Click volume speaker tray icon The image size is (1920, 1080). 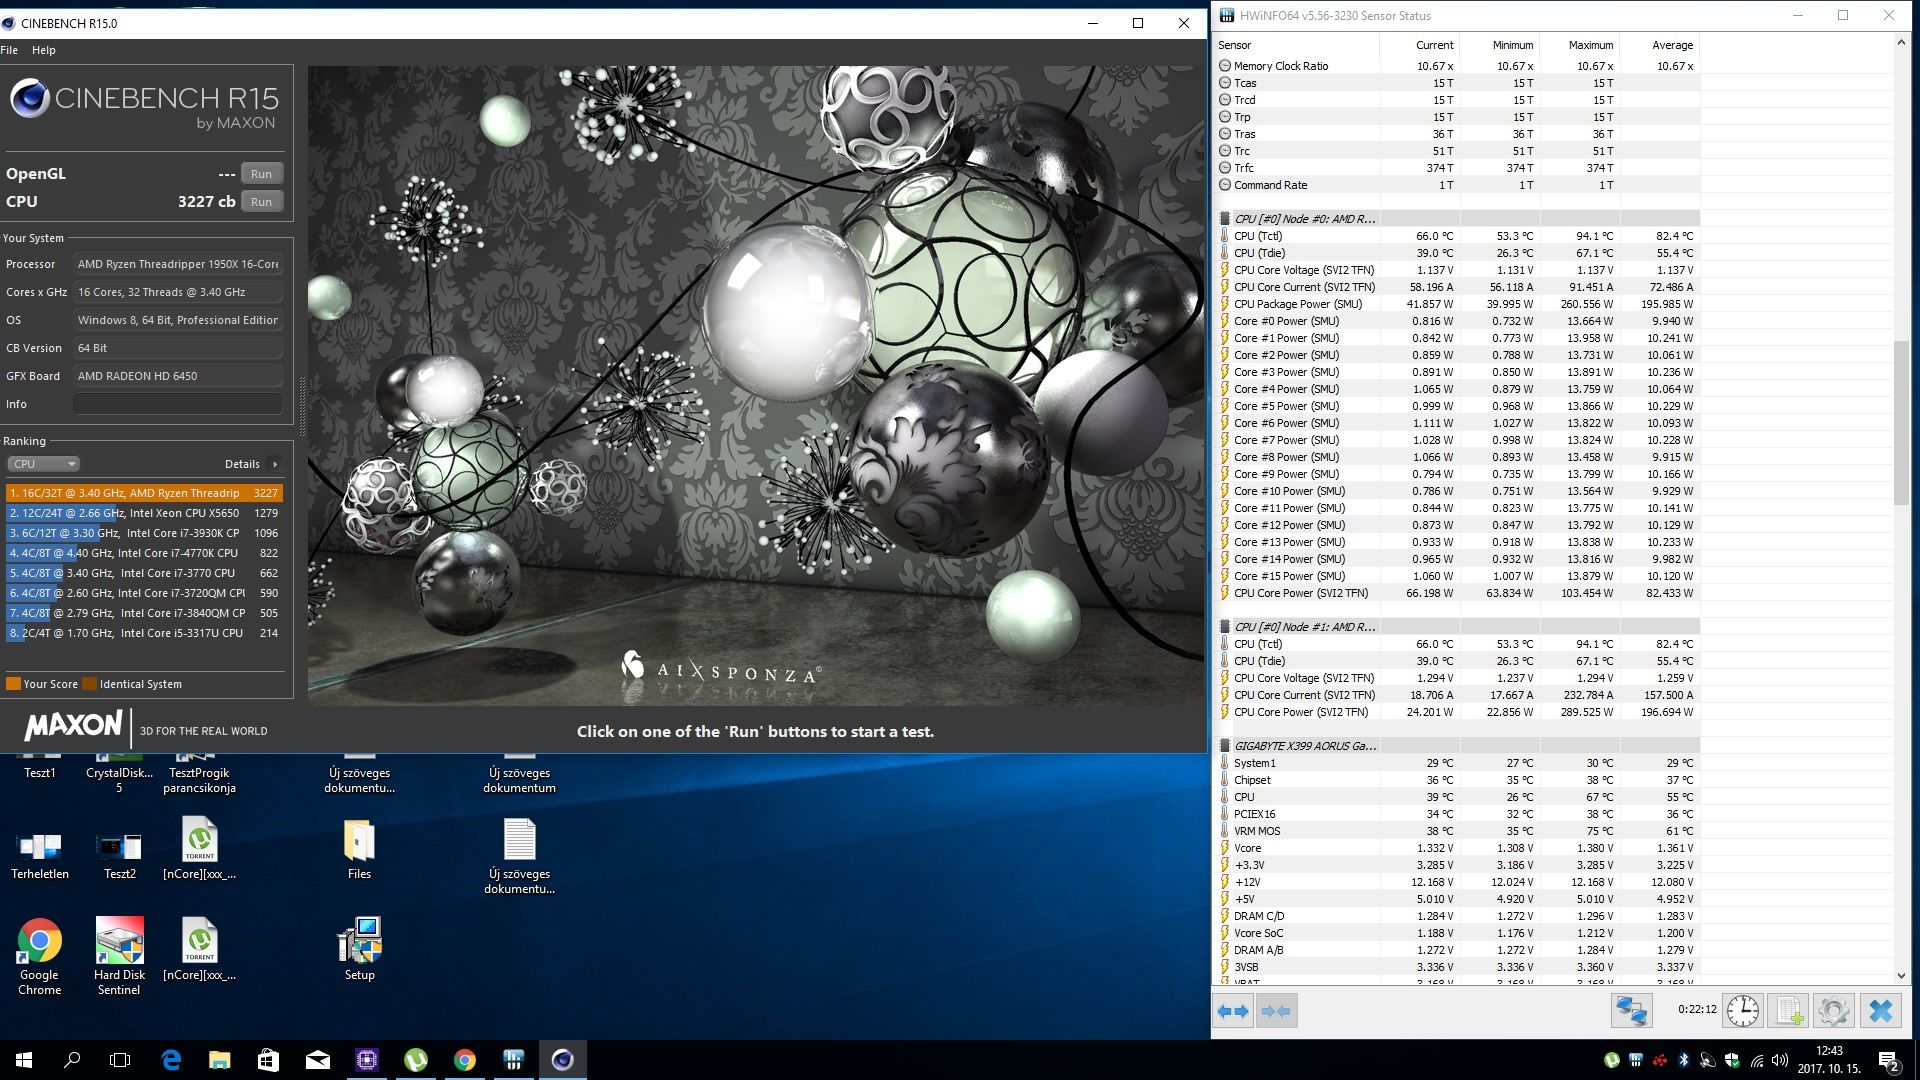tap(1780, 1060)
